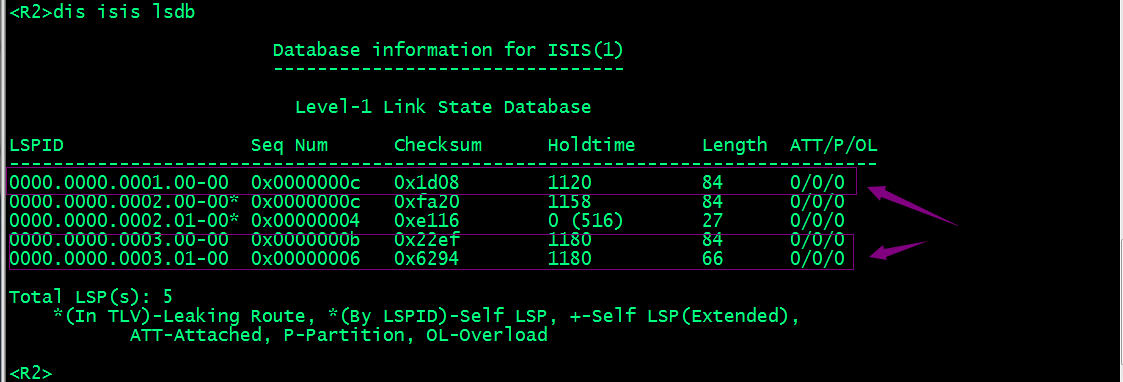Select LSPID 0000.0000.0001.00-00
The image size is (1123, 382).
119,183
